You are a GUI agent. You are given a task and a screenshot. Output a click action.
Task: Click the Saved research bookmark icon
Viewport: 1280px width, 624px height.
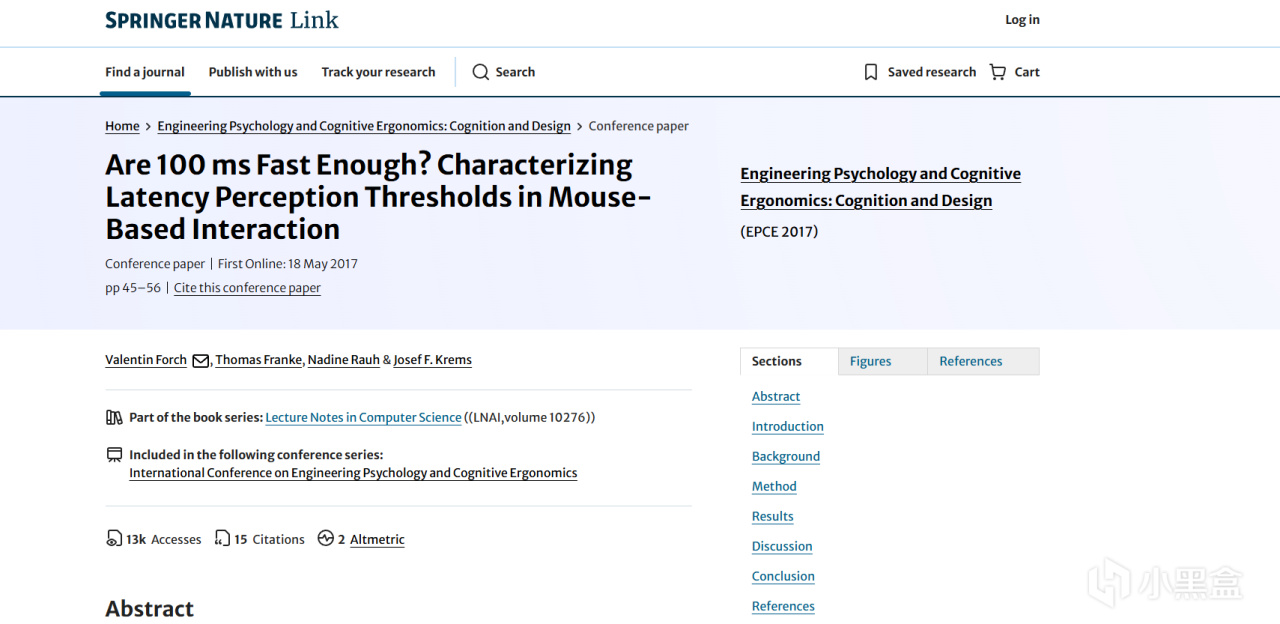click(x=871, y=72)
